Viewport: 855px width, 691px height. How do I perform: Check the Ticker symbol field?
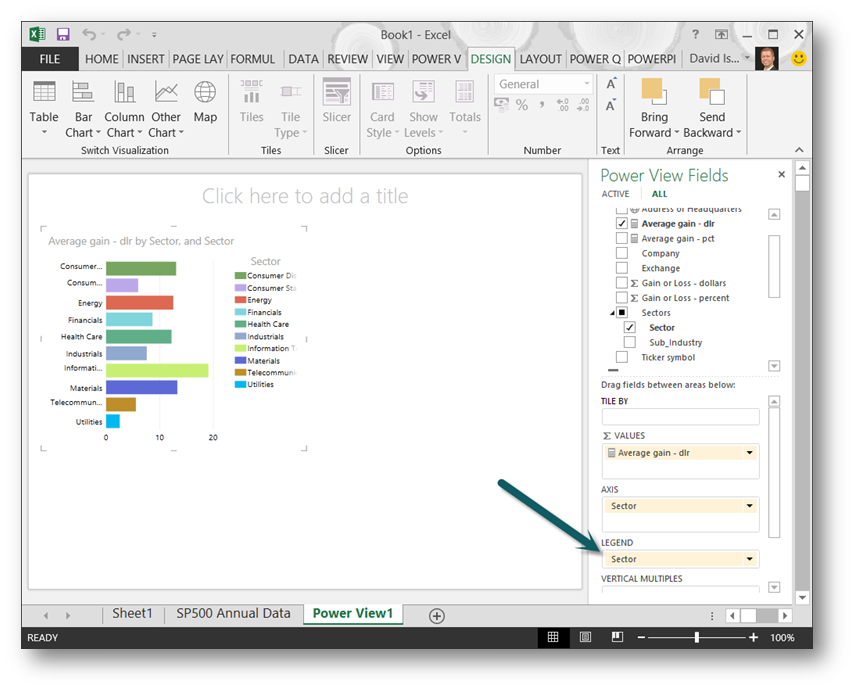[621, 357]
